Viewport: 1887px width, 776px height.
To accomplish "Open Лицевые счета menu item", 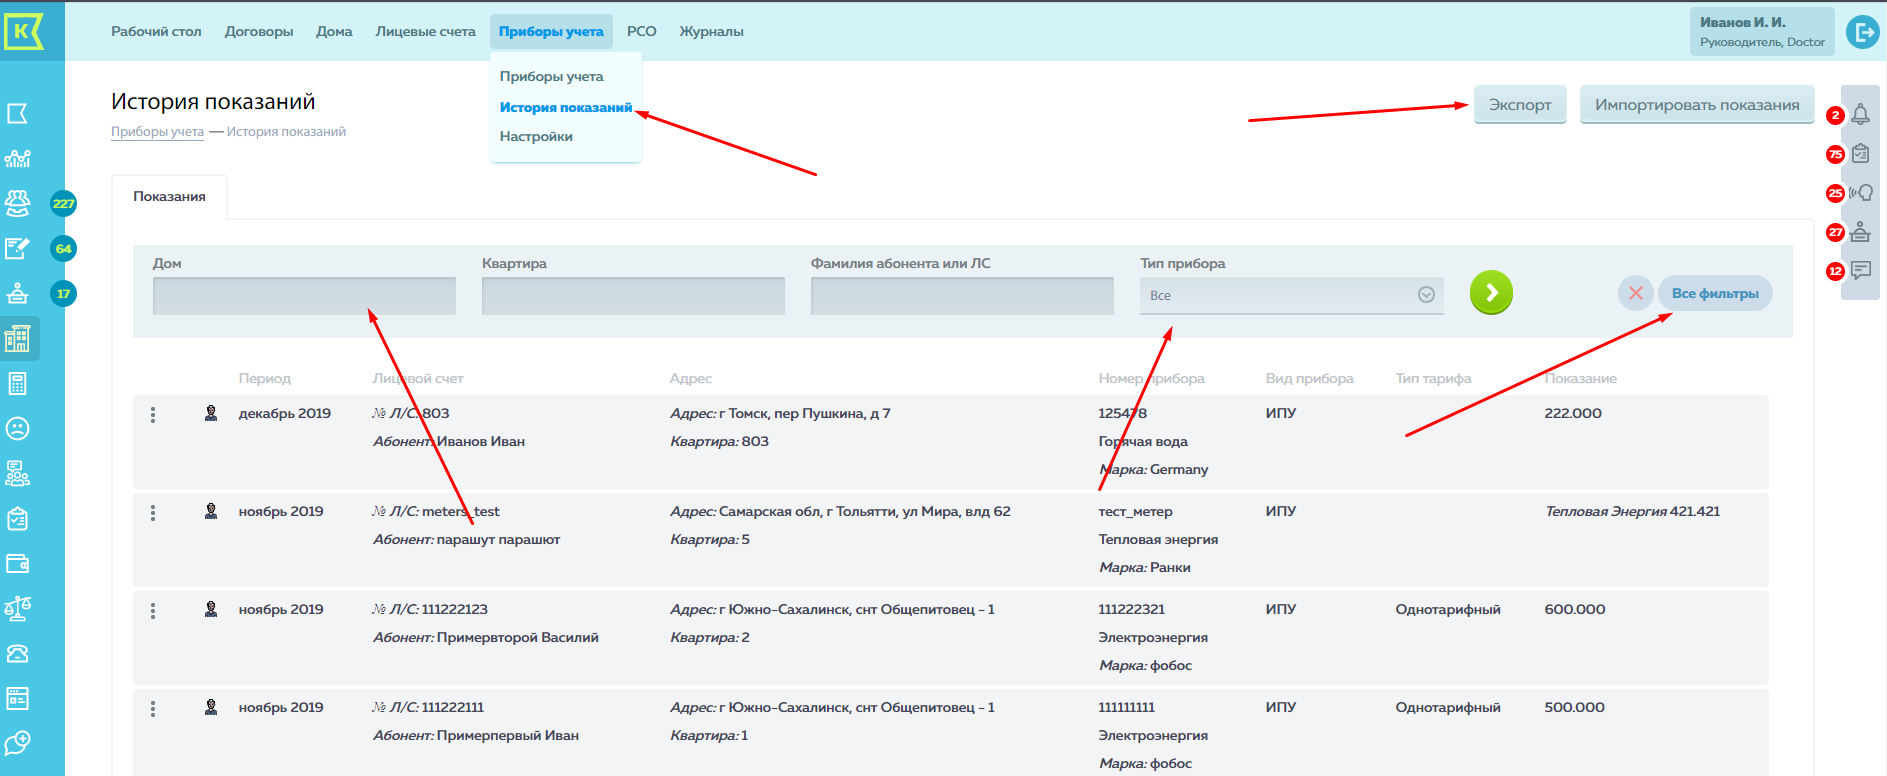I will (x=425, y=31).
